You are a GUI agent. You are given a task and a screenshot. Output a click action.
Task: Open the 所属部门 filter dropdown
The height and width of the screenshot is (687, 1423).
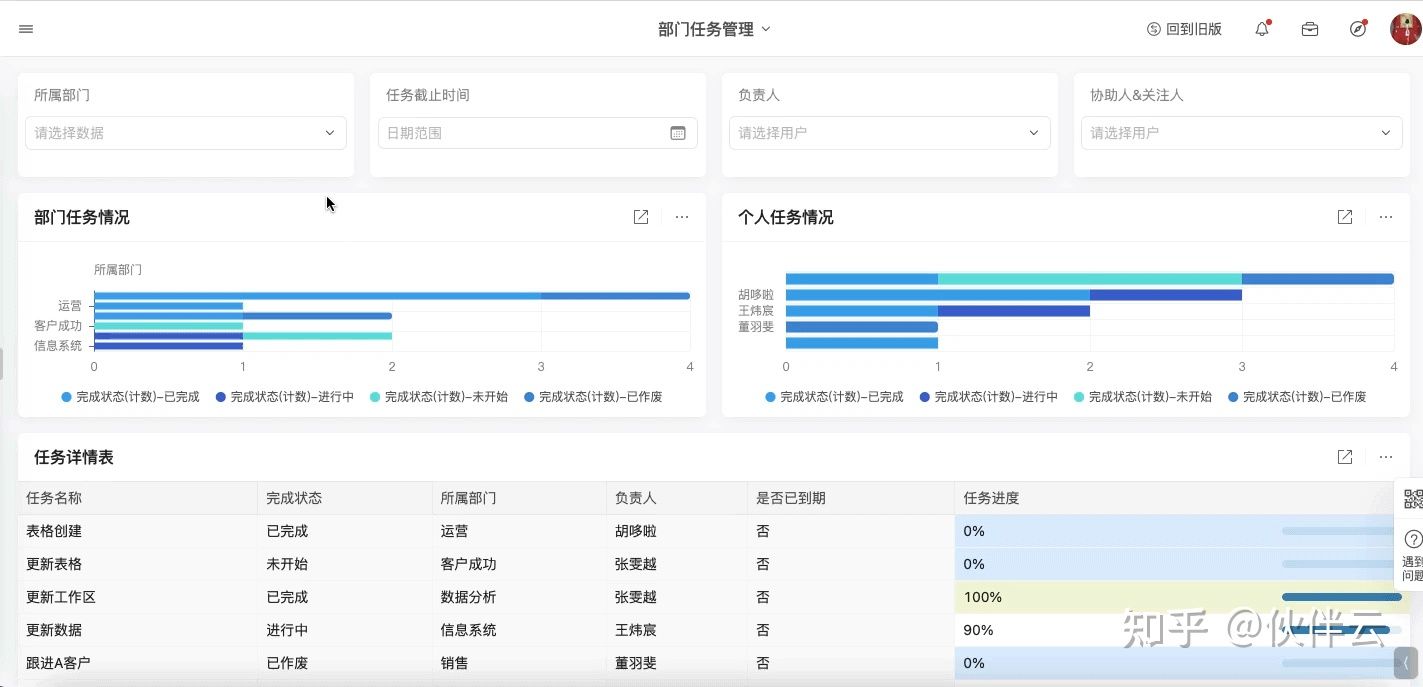point(186,133)
